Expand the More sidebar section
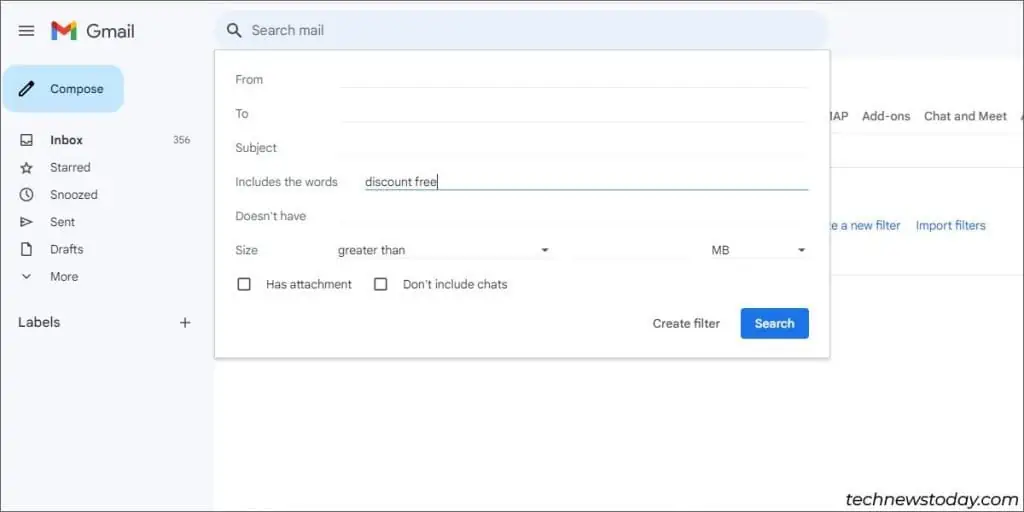 (x=64, y=277)
